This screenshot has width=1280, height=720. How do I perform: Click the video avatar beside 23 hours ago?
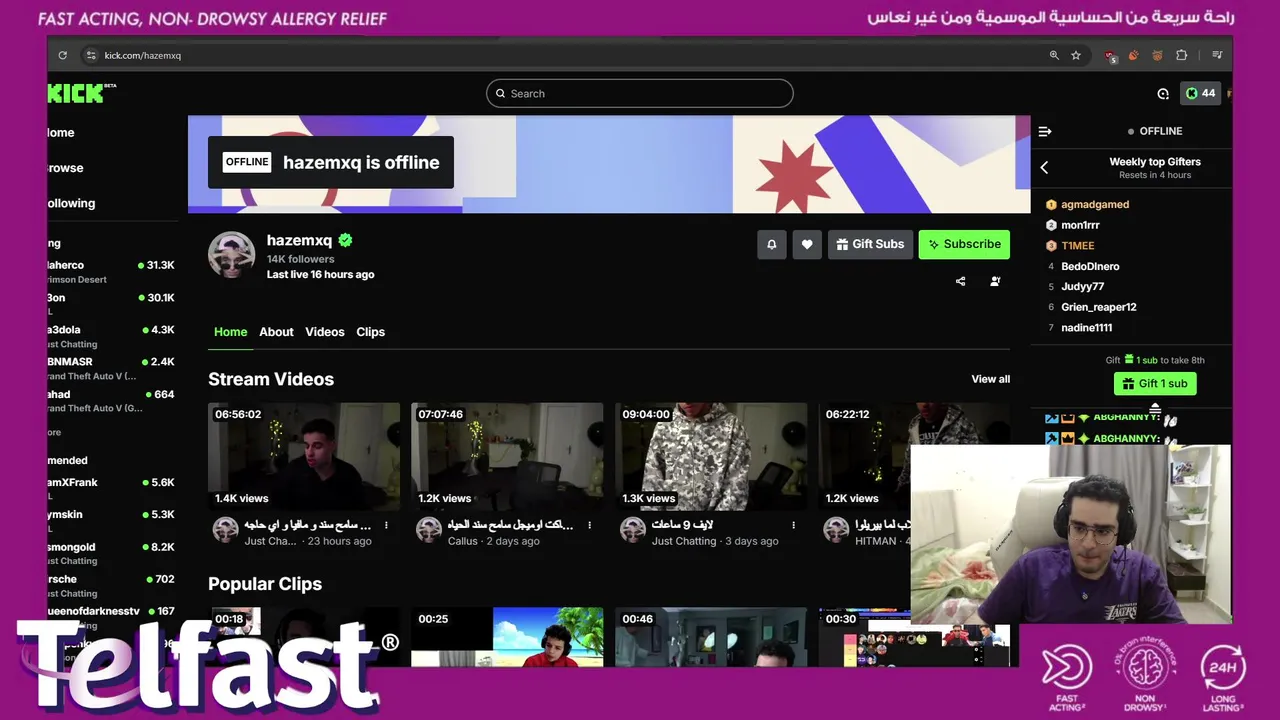pos(225,530)
